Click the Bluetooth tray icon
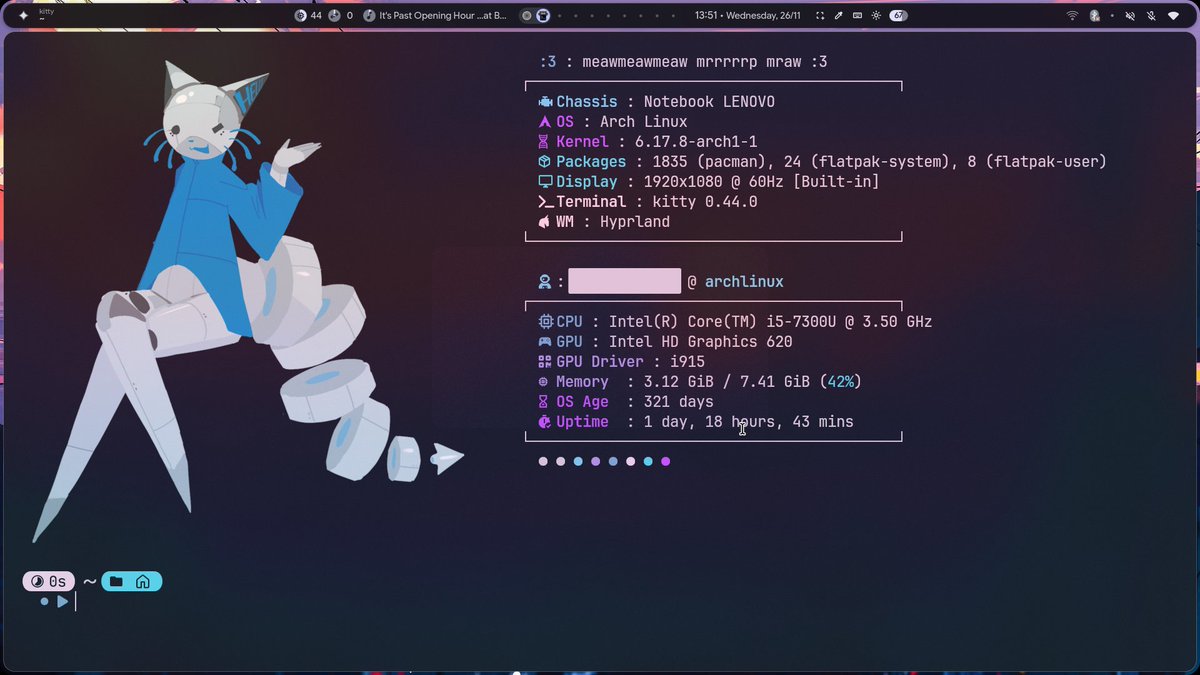Viewport: 1200px width, 675px height. [1095, 16]
